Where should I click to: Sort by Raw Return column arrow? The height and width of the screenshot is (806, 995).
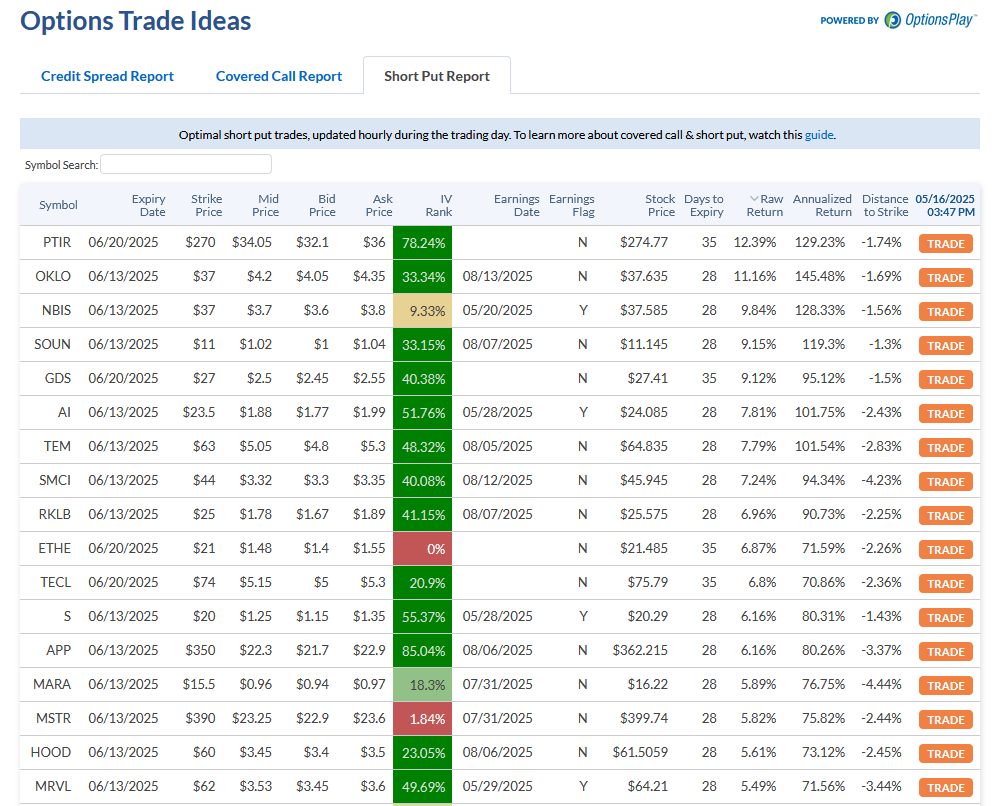click(x=754, y=199)
